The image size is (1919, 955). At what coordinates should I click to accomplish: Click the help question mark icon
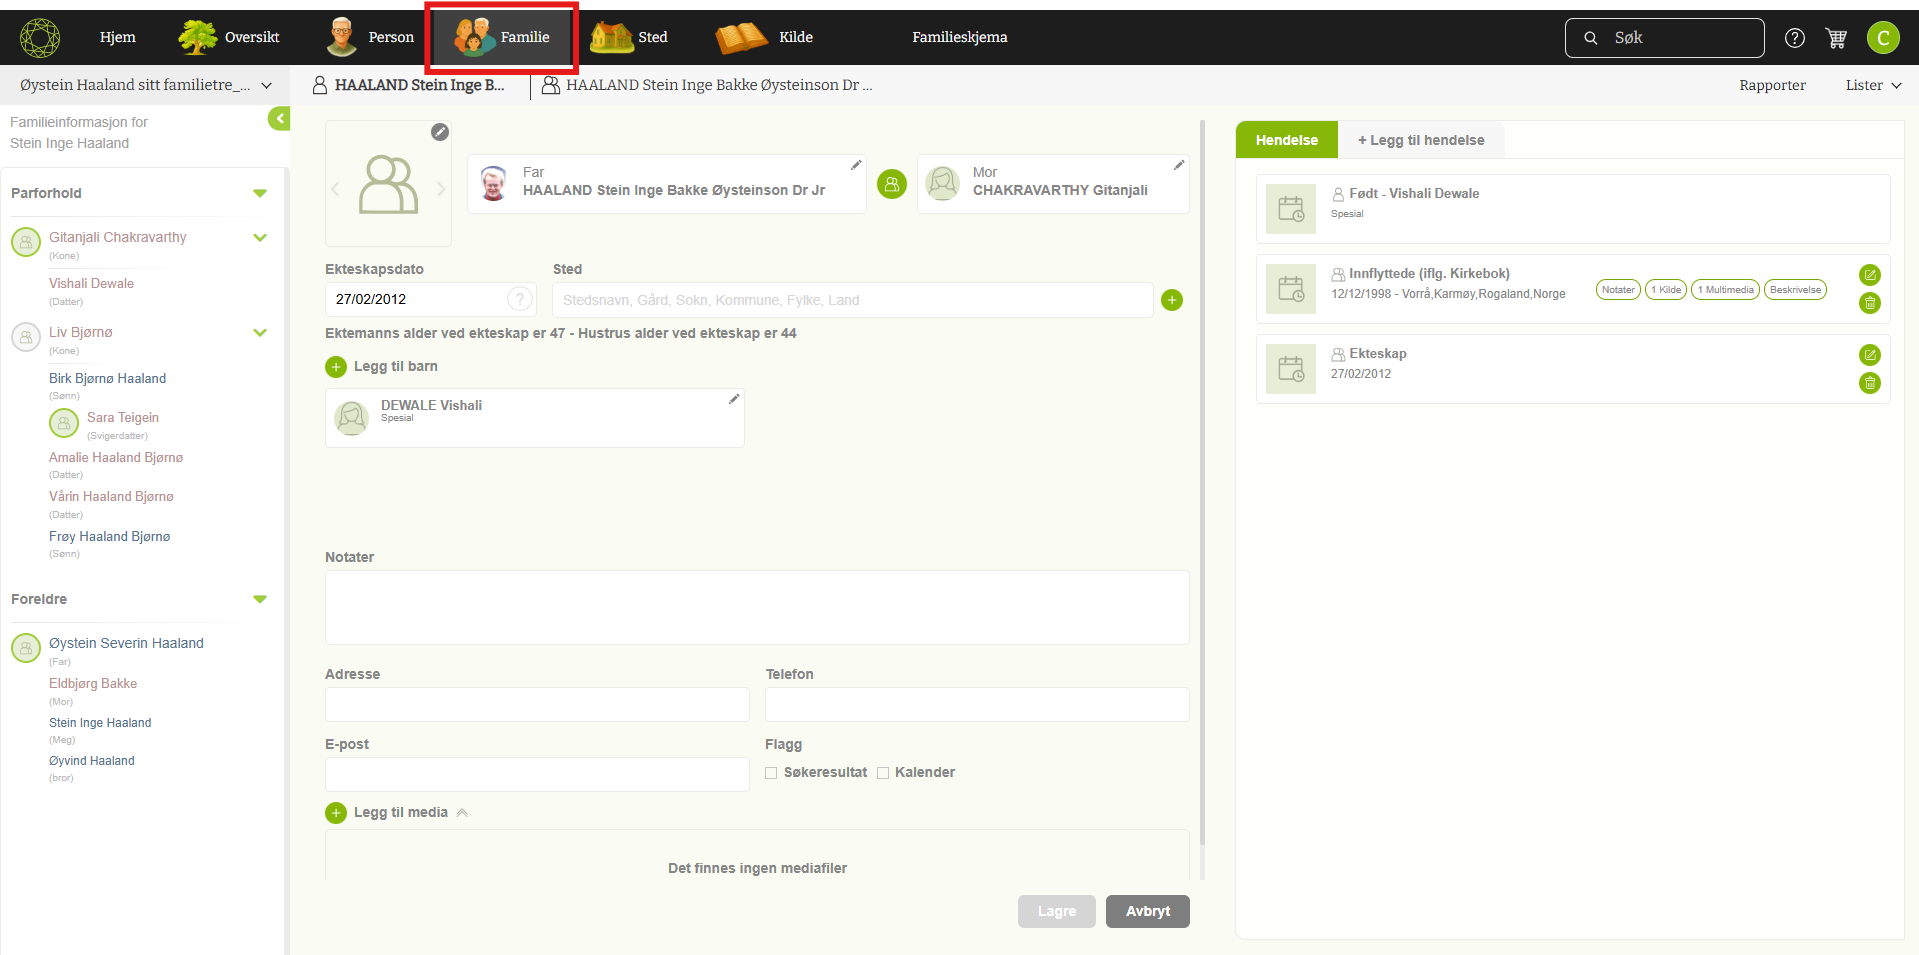click(1795, 38)
